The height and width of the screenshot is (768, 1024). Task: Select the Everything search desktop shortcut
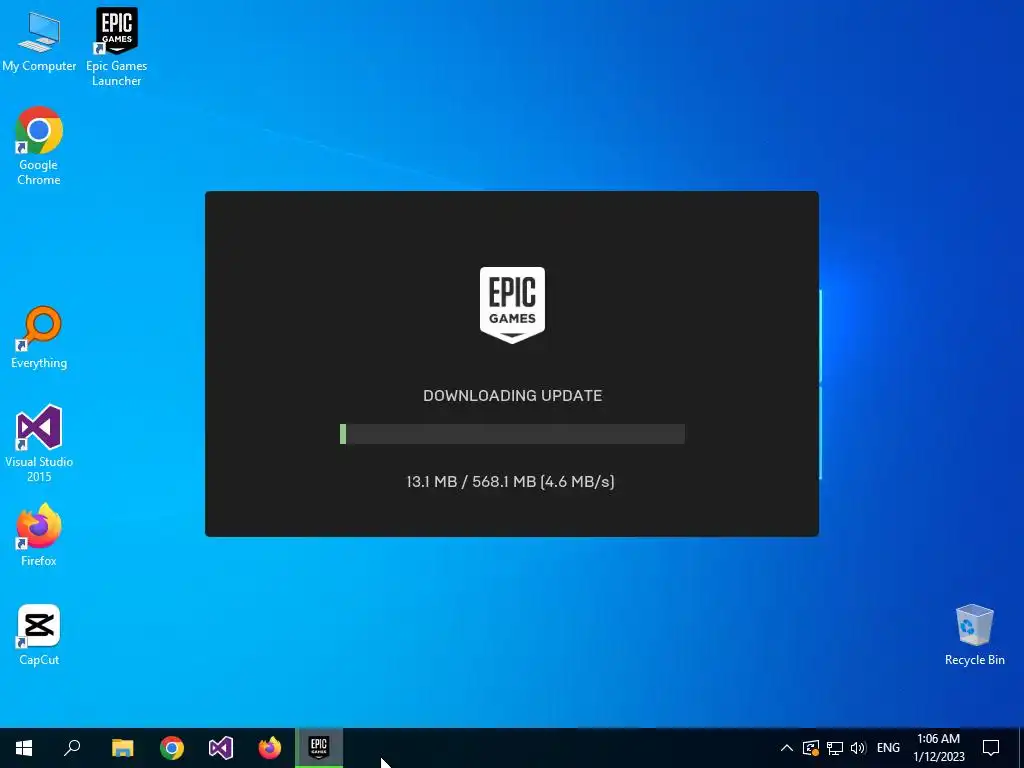tap(39, 337)
